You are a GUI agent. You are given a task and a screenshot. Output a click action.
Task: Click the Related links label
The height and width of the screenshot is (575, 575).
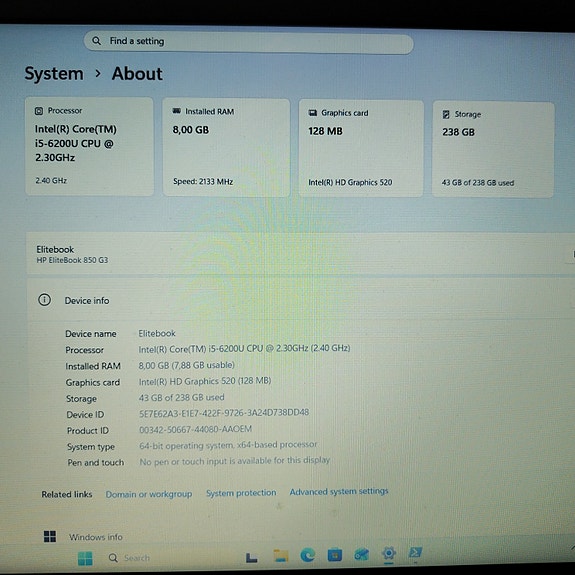coord(67,494)
